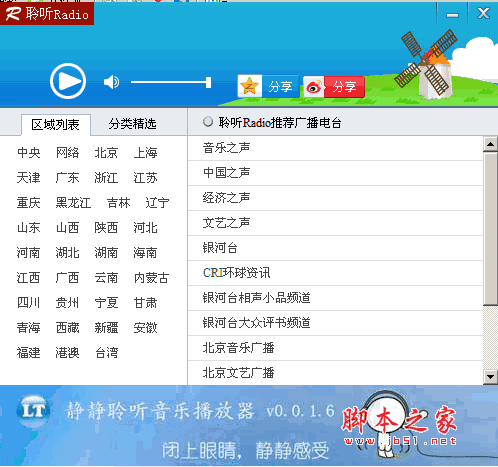Pick the 安徽 region
This screenshot has height=467, width=498.
(x=145, y=328)
